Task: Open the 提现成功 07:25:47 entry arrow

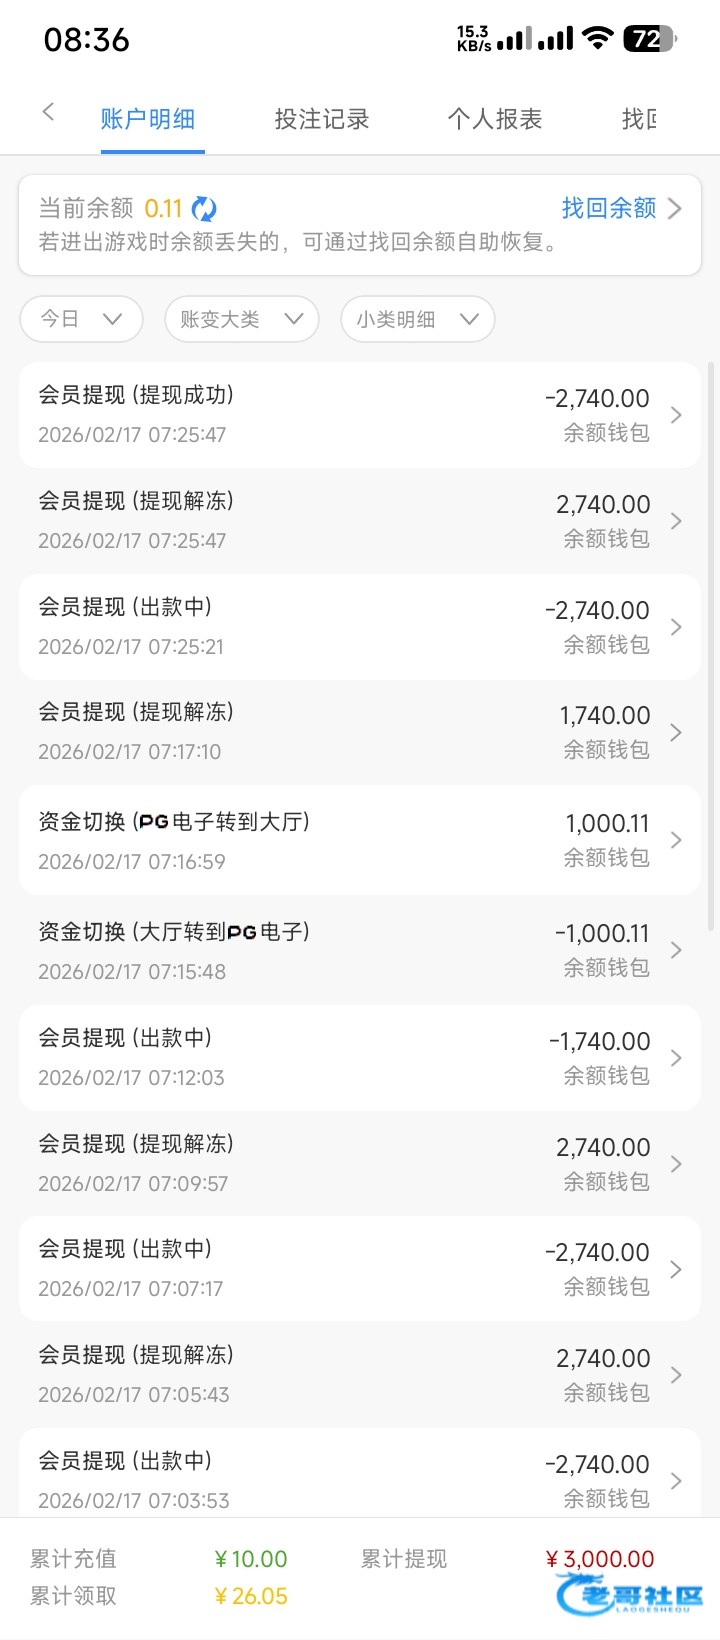Action: click(676, 415)
